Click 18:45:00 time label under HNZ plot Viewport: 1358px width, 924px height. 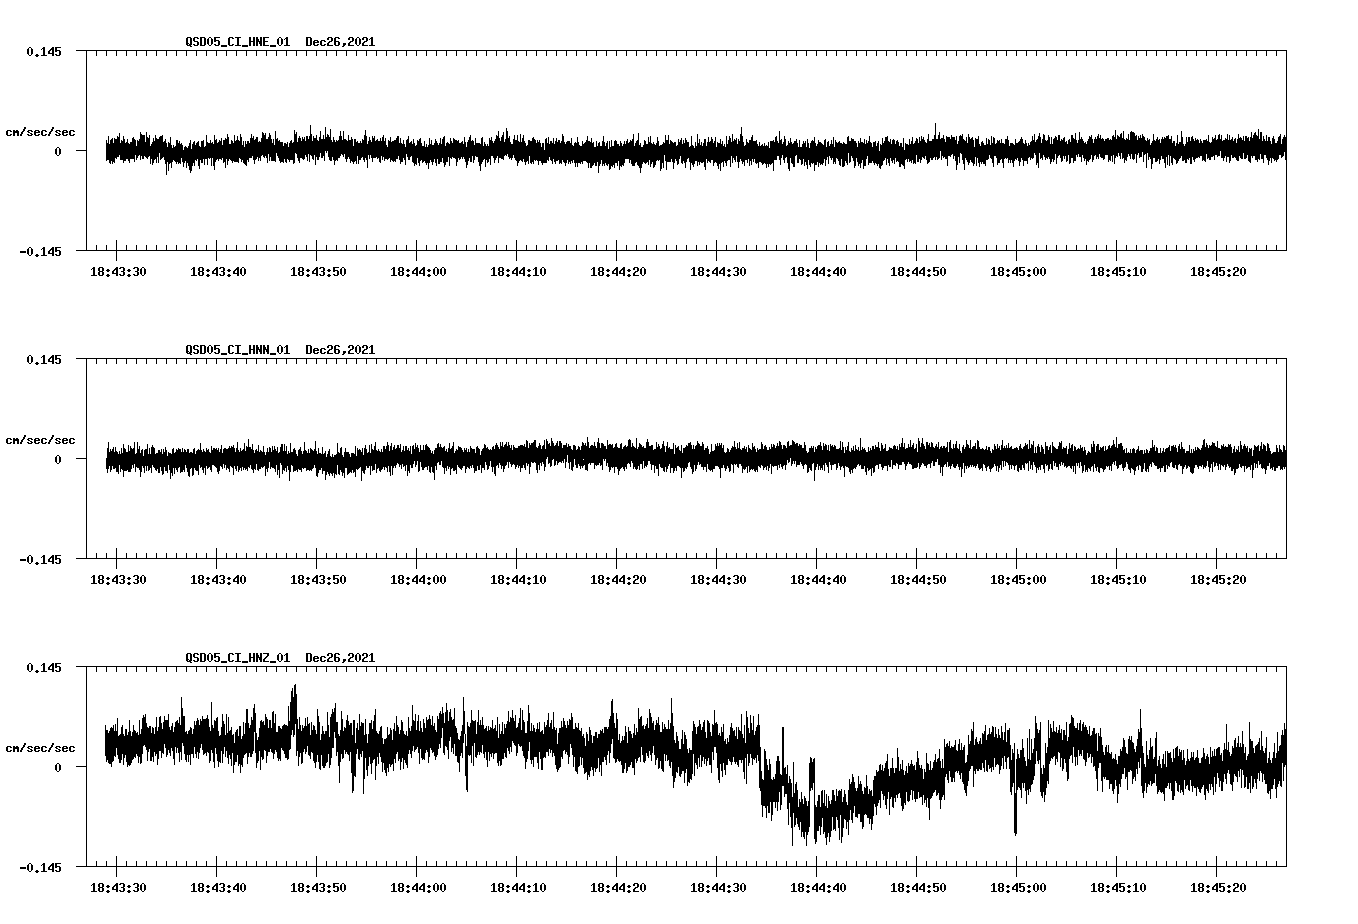coord(1018,888)
